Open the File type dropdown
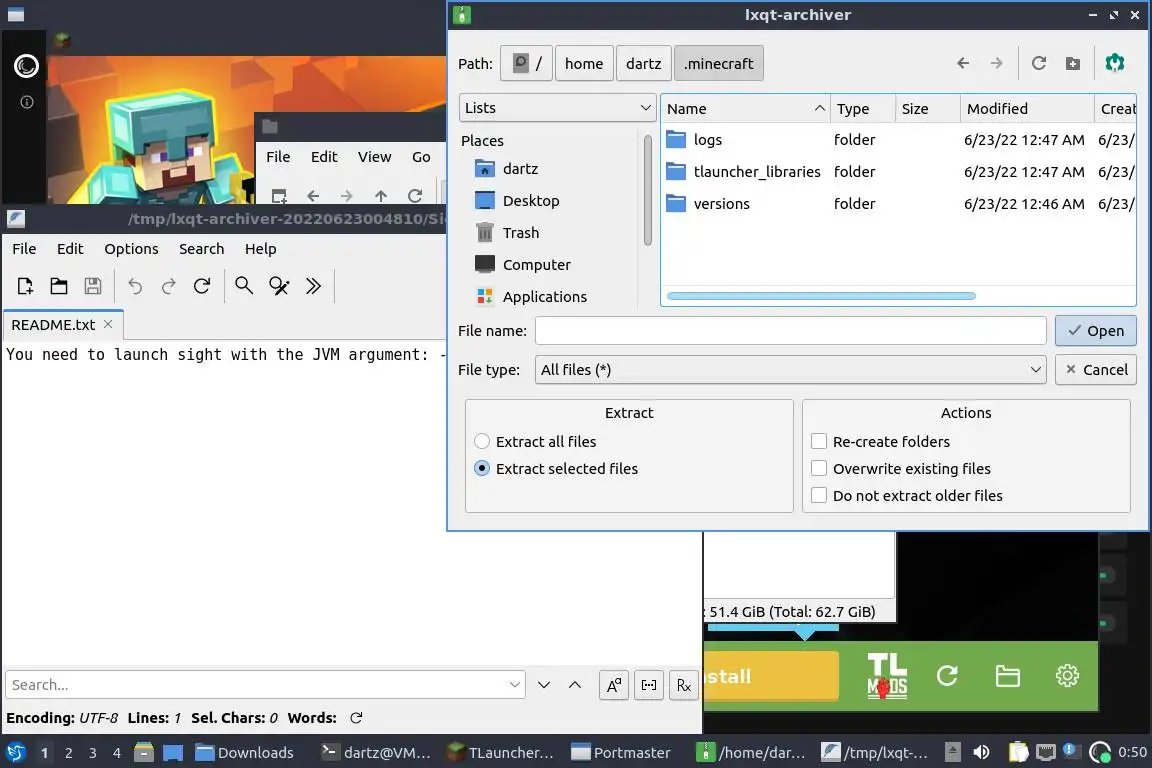This screenshot has width=1152, height=768. pyautogui.click(x=791, y=370)
